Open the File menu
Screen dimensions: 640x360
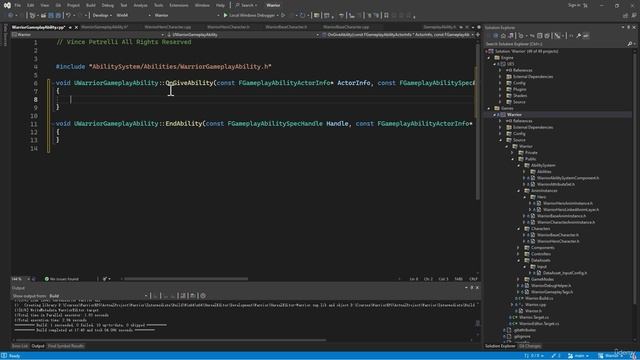click(x=18, y=5)
